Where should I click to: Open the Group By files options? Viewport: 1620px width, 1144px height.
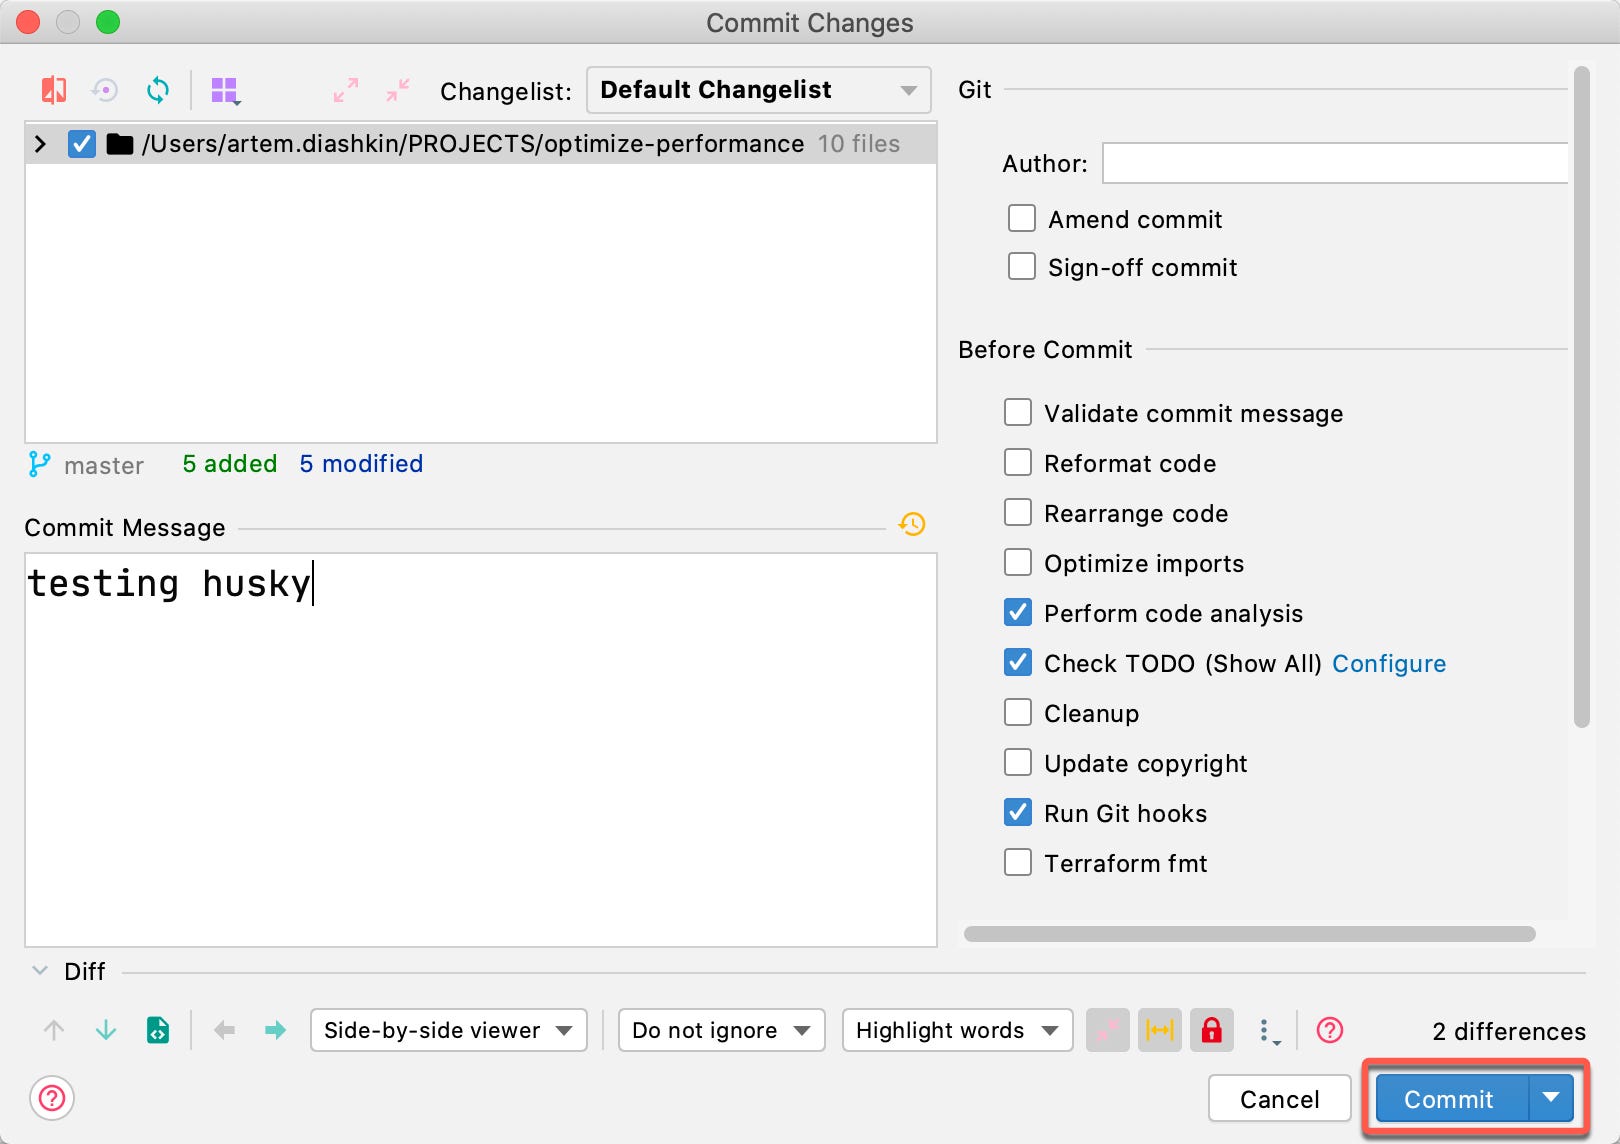coord(226,90)
